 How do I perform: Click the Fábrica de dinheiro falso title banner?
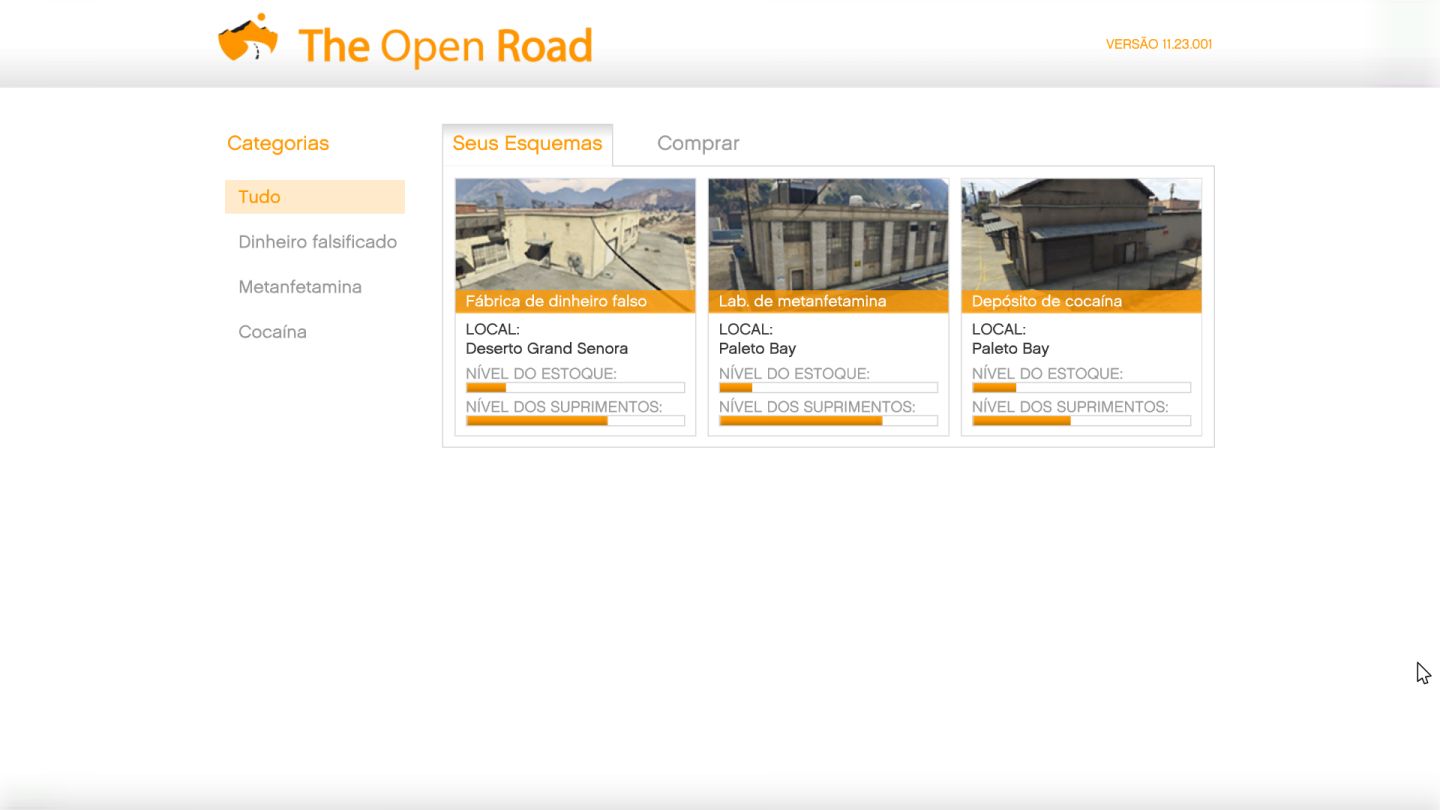click(x=575, y=301)
